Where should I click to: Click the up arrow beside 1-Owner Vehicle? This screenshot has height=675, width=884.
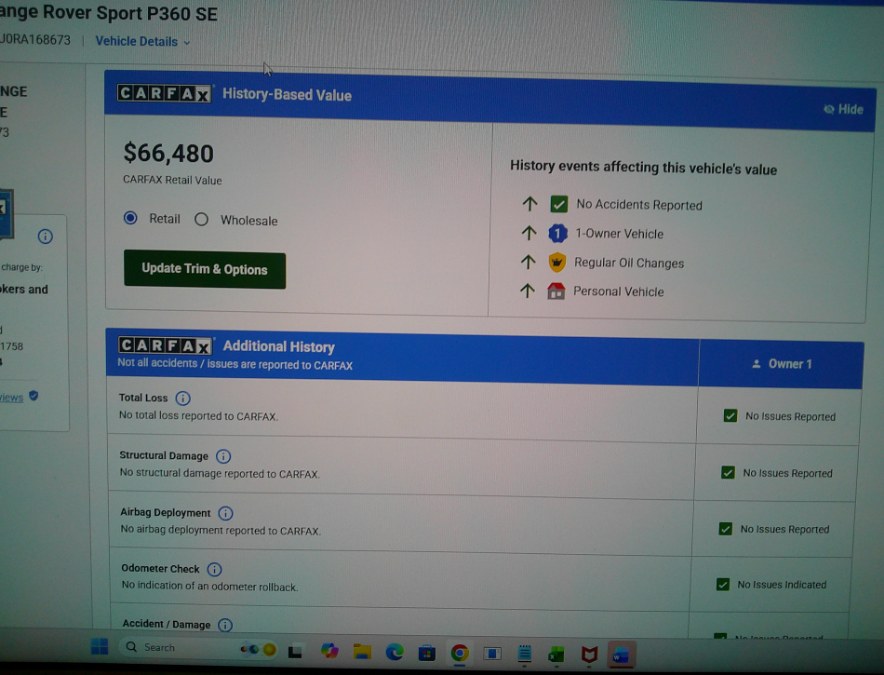coord(529,232)
